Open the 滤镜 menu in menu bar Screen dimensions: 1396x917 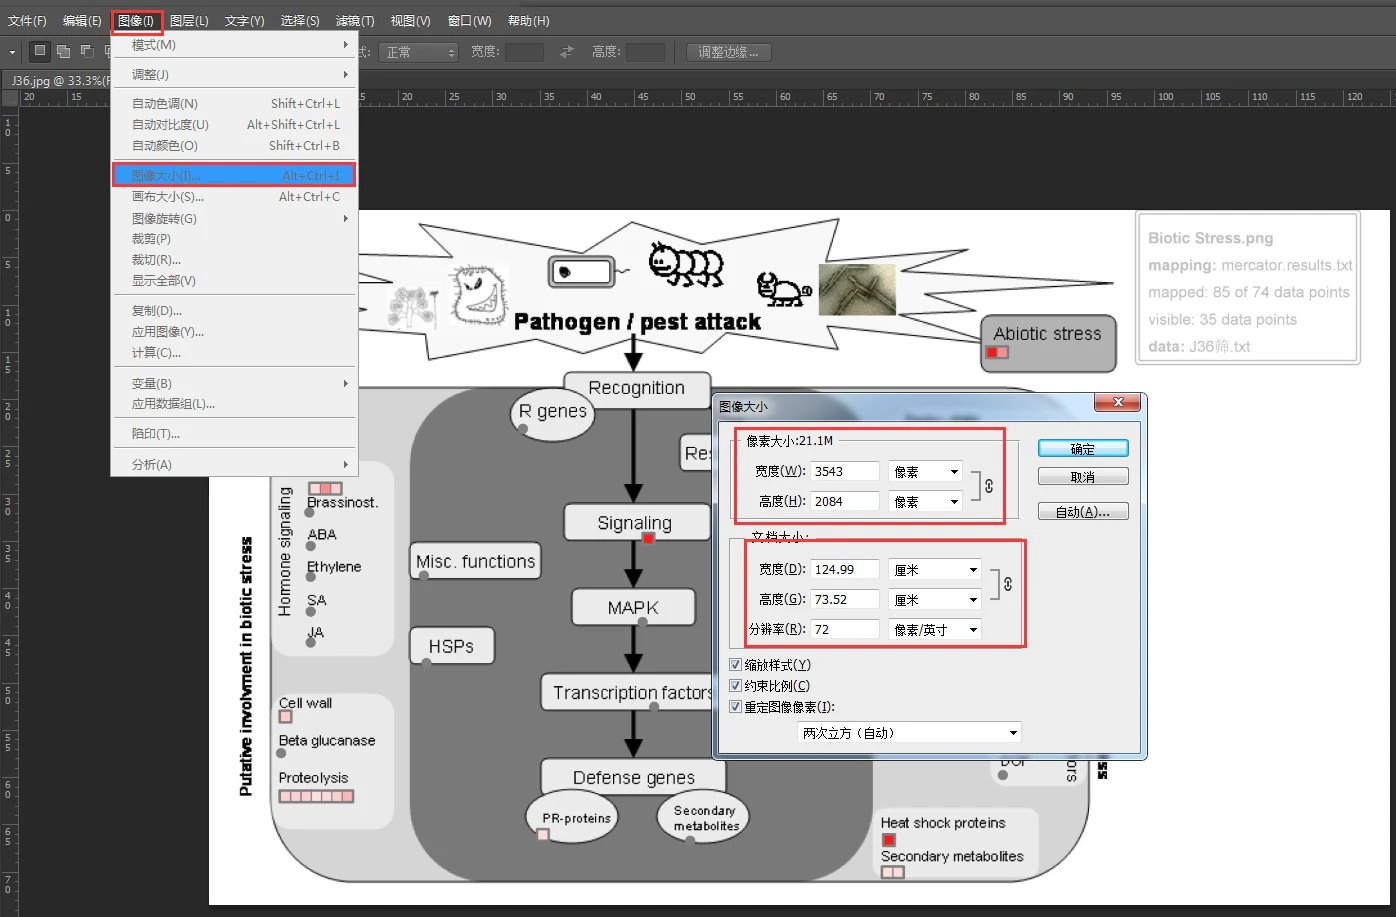tap(354, 20)
